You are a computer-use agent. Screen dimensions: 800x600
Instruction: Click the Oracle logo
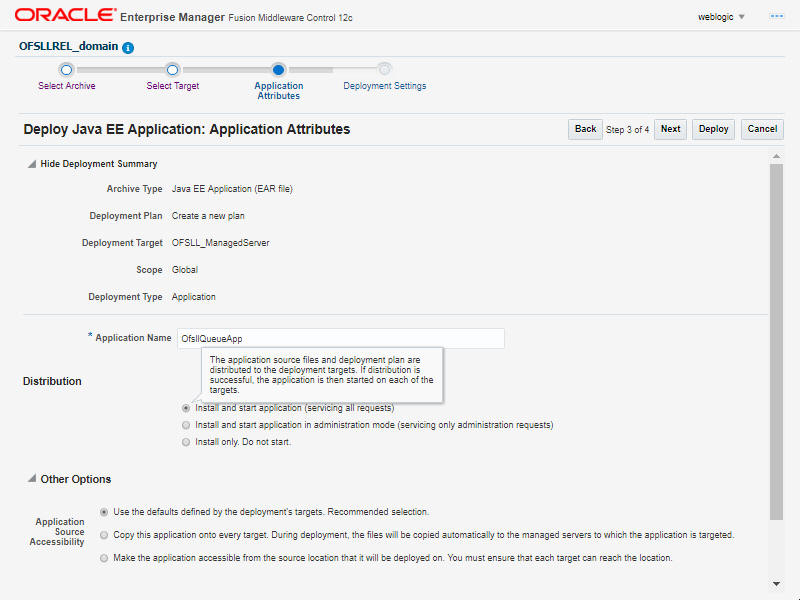(x=65, y=15)
